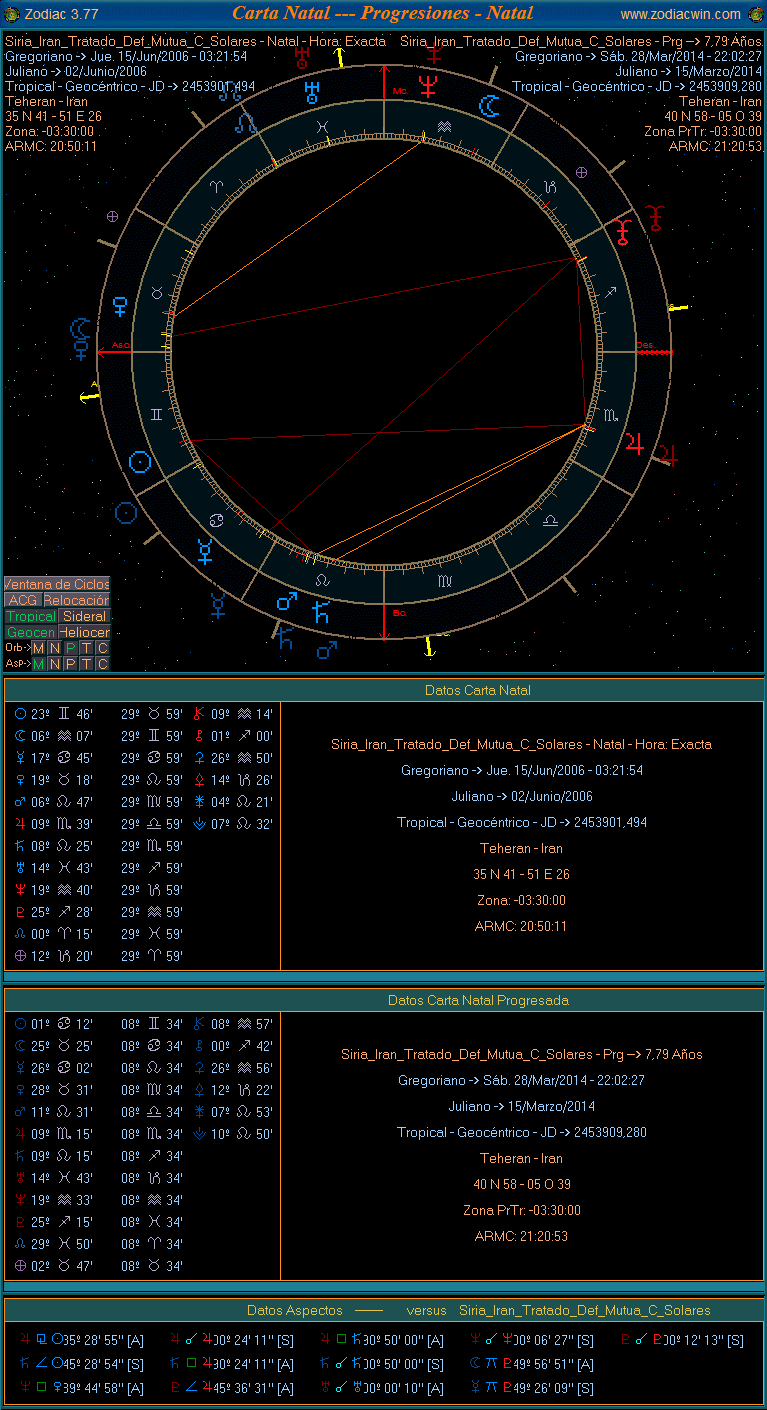This screenshot has height=1410, width=767.
Task: Select the blue Venus glyph beside Taurus
Action: [121, 306]
